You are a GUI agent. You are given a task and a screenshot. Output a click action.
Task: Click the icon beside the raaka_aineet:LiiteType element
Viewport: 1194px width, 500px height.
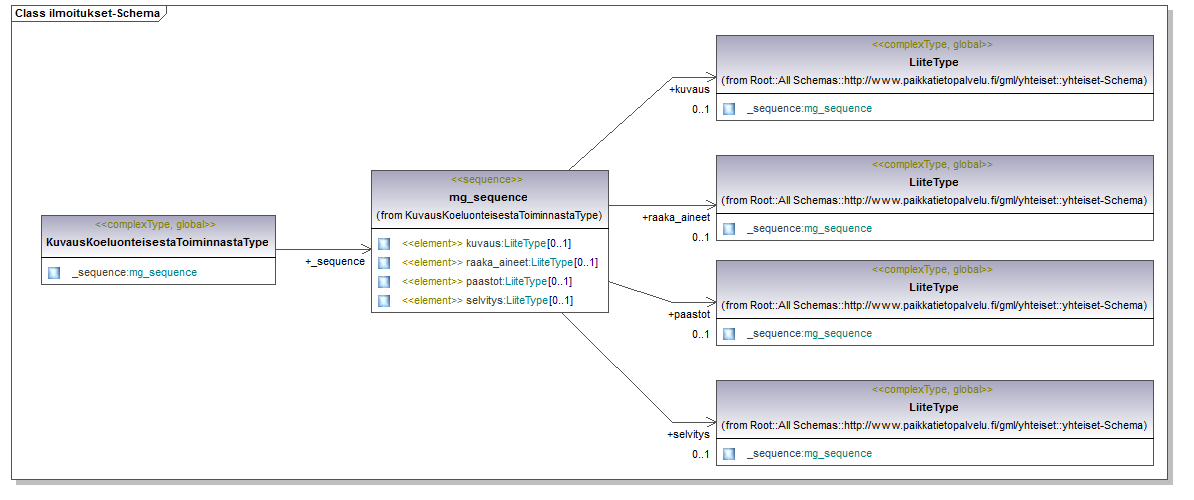(x=384, y=263)
